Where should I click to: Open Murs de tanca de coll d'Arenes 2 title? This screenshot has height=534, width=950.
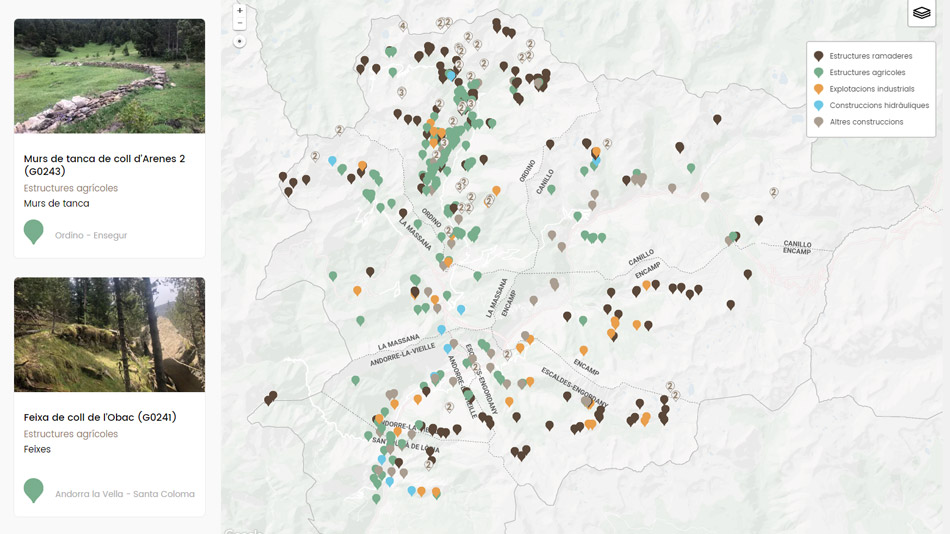pyautogui.click(x=104, y=165)
